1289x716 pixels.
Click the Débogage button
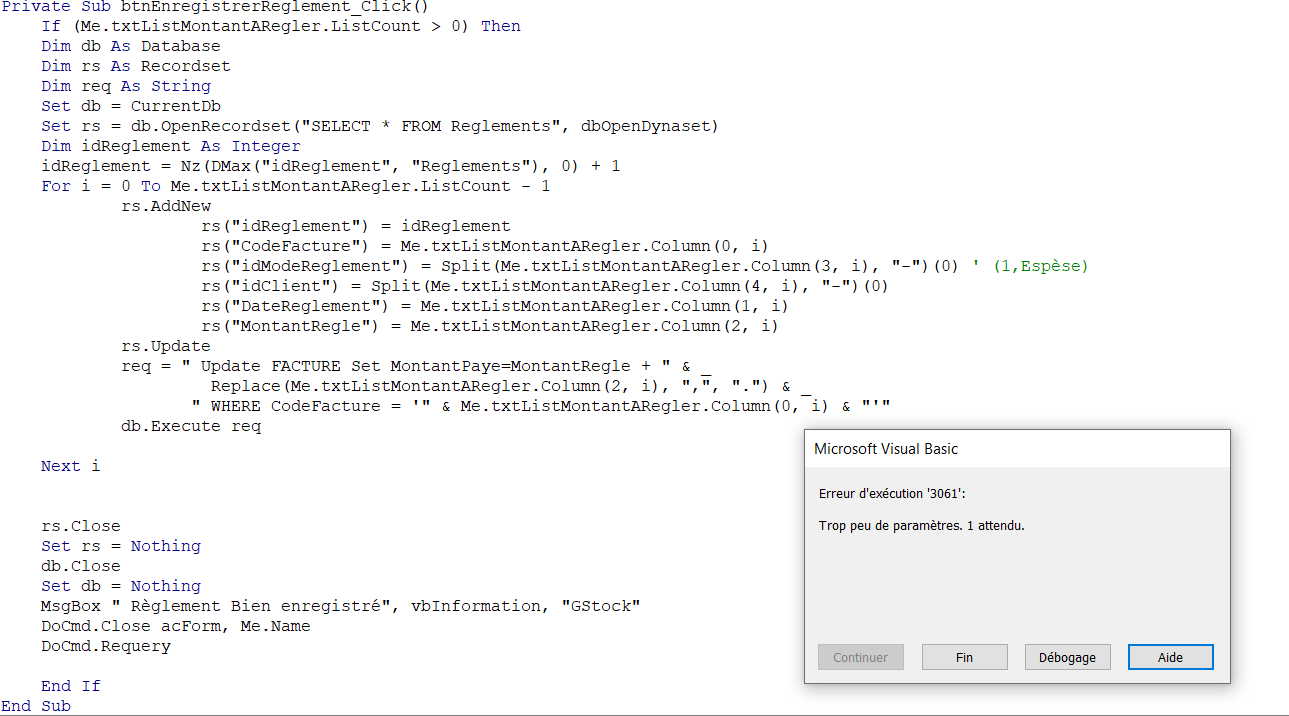[x=1067, y=657]
